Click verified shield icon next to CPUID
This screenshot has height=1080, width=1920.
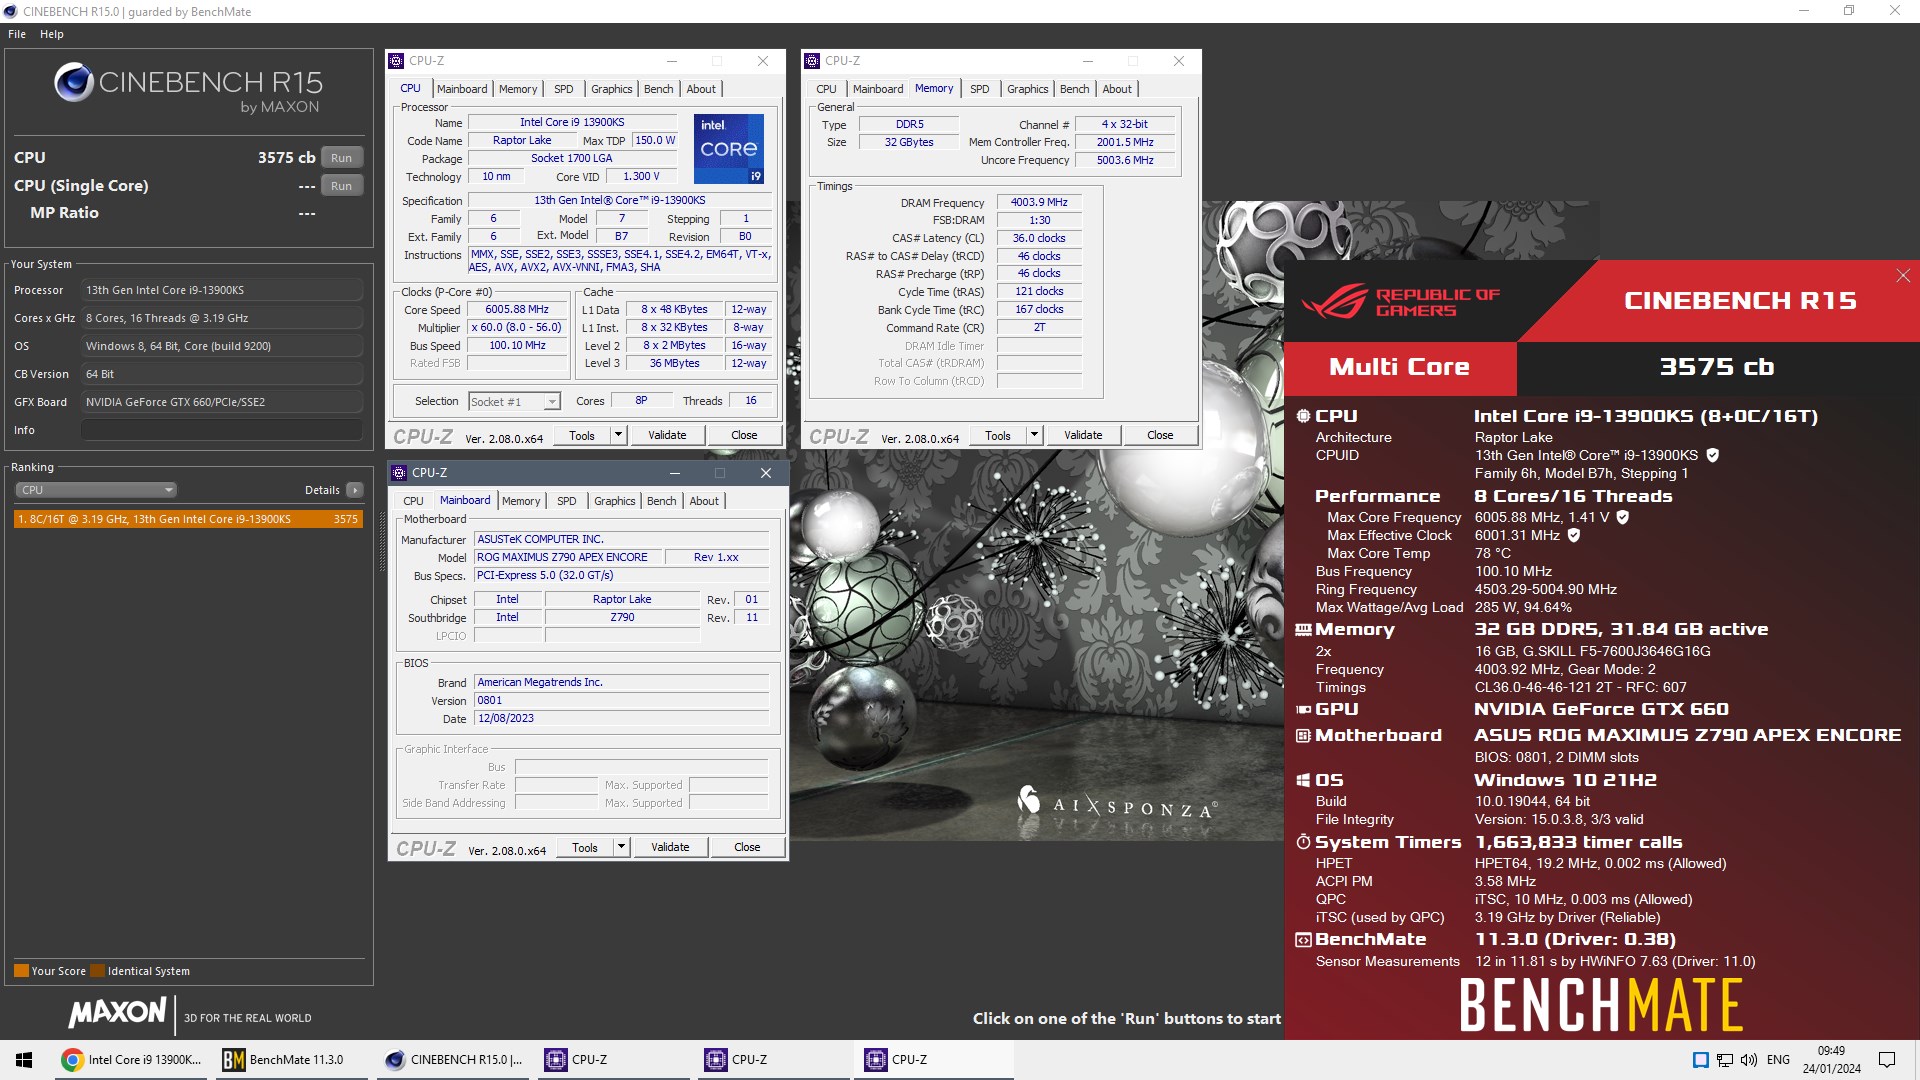pyautogui.click(x=1712, y=455)
